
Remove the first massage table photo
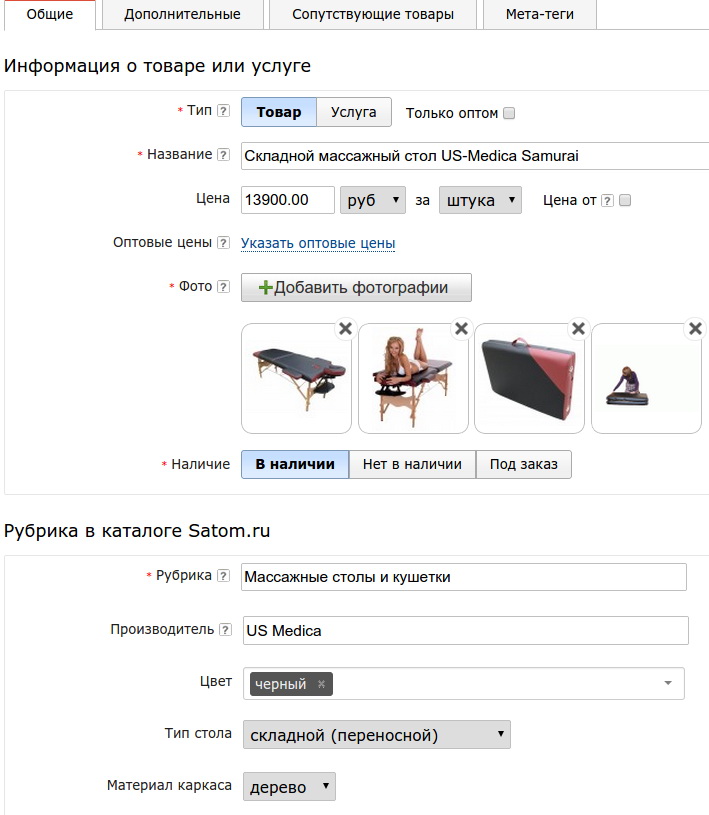click(x=345, y=328)
